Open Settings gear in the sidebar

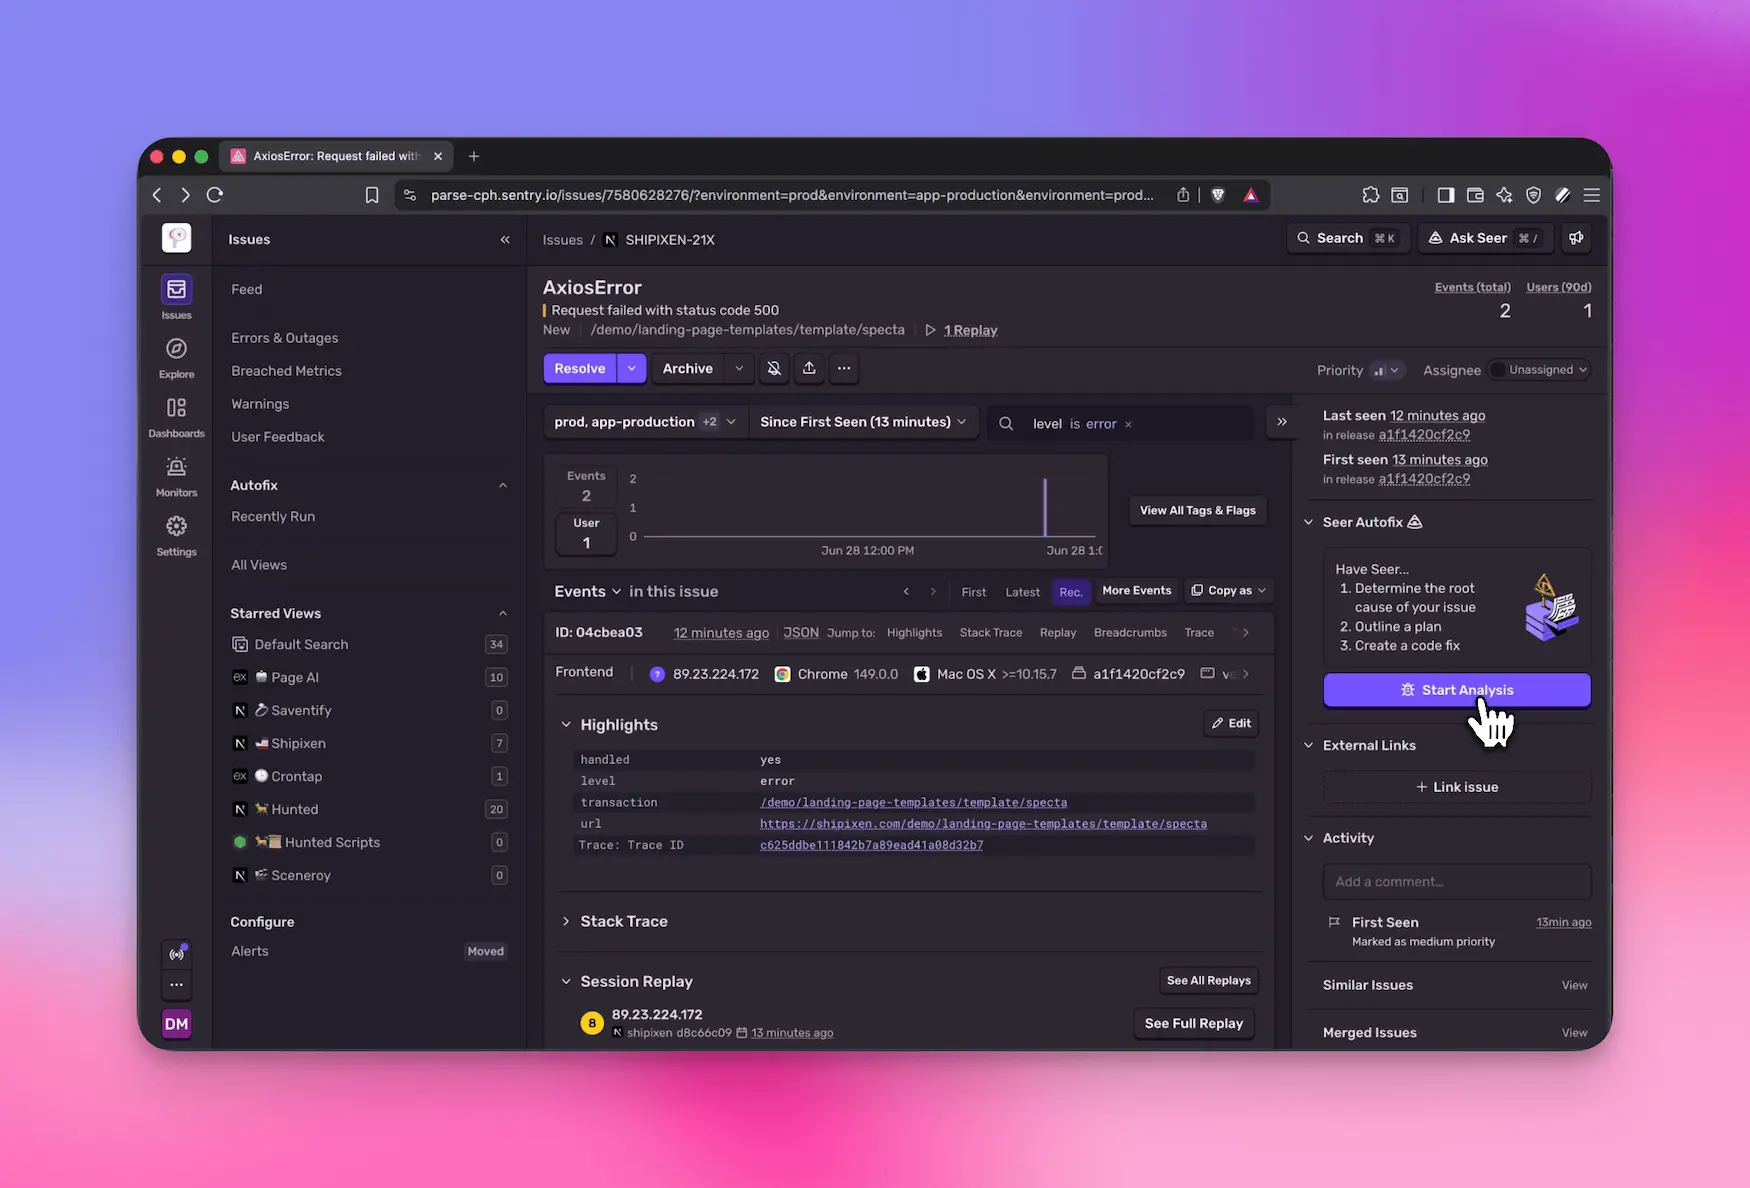point(176,526)
